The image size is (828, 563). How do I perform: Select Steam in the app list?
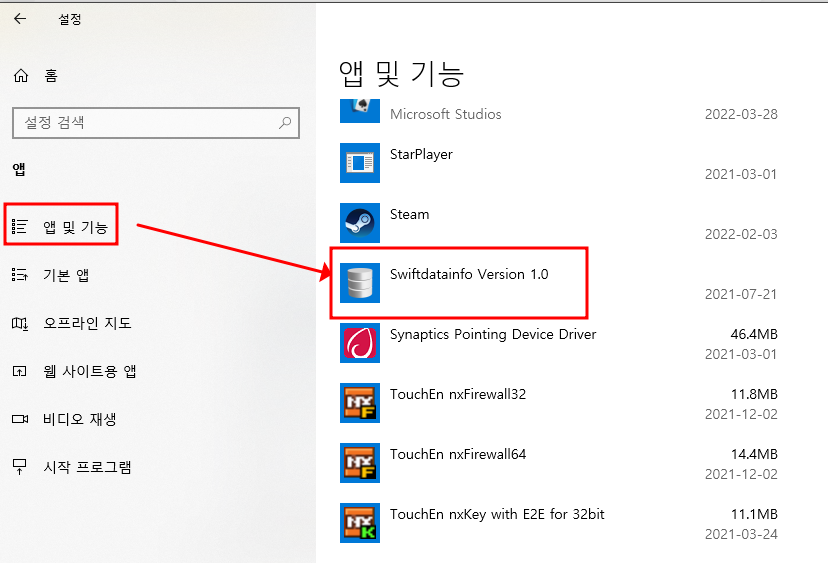(409, 214)
